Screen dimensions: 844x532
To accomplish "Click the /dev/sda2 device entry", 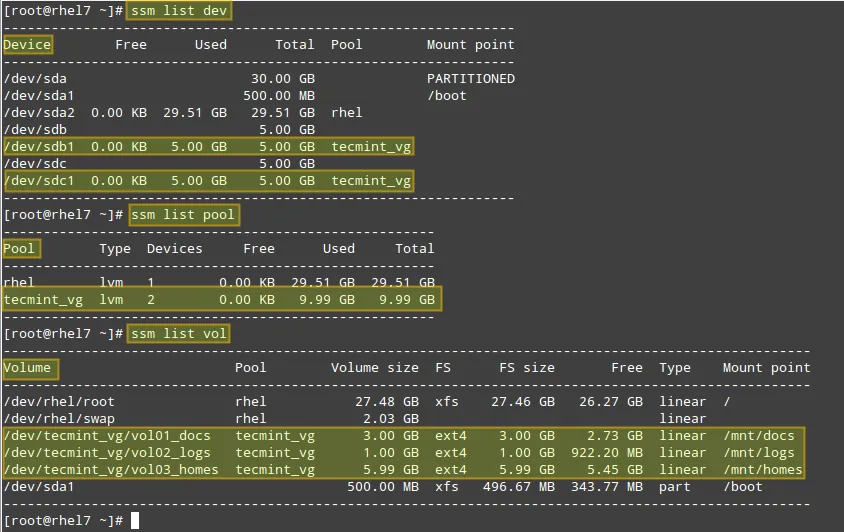I will (35, 113).
